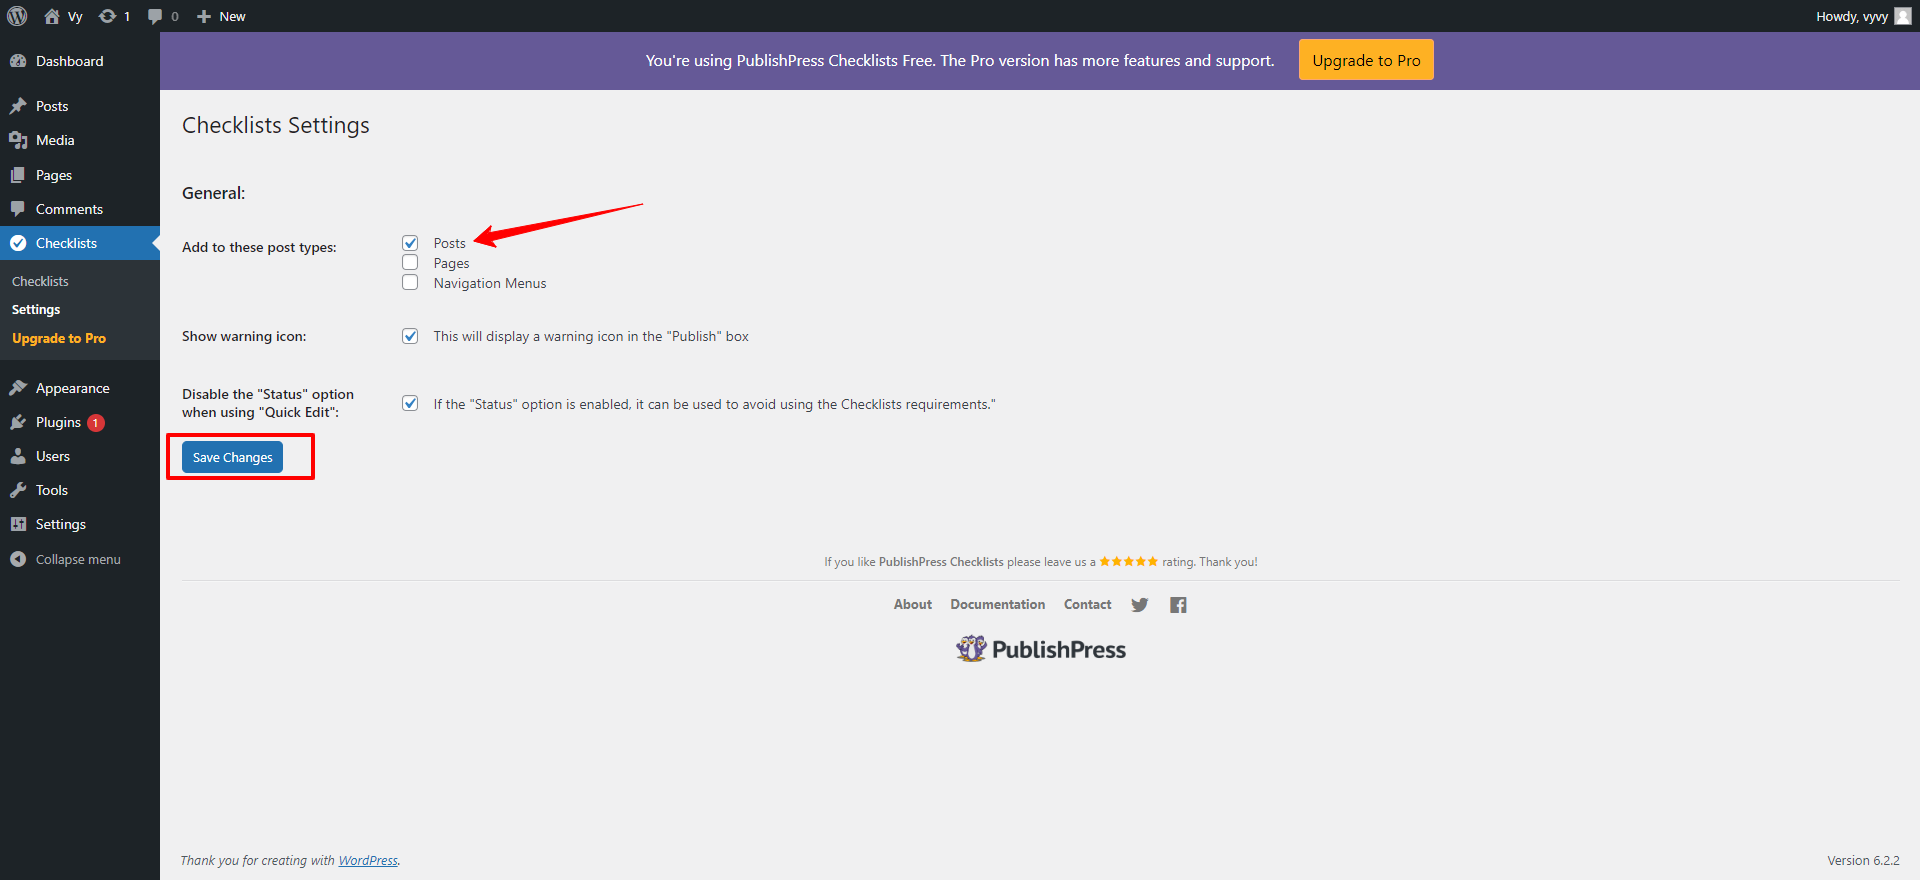Click the Collapse menu arrow icon
The height and width of the screenshot is (880, 1920).
point(18,559)
